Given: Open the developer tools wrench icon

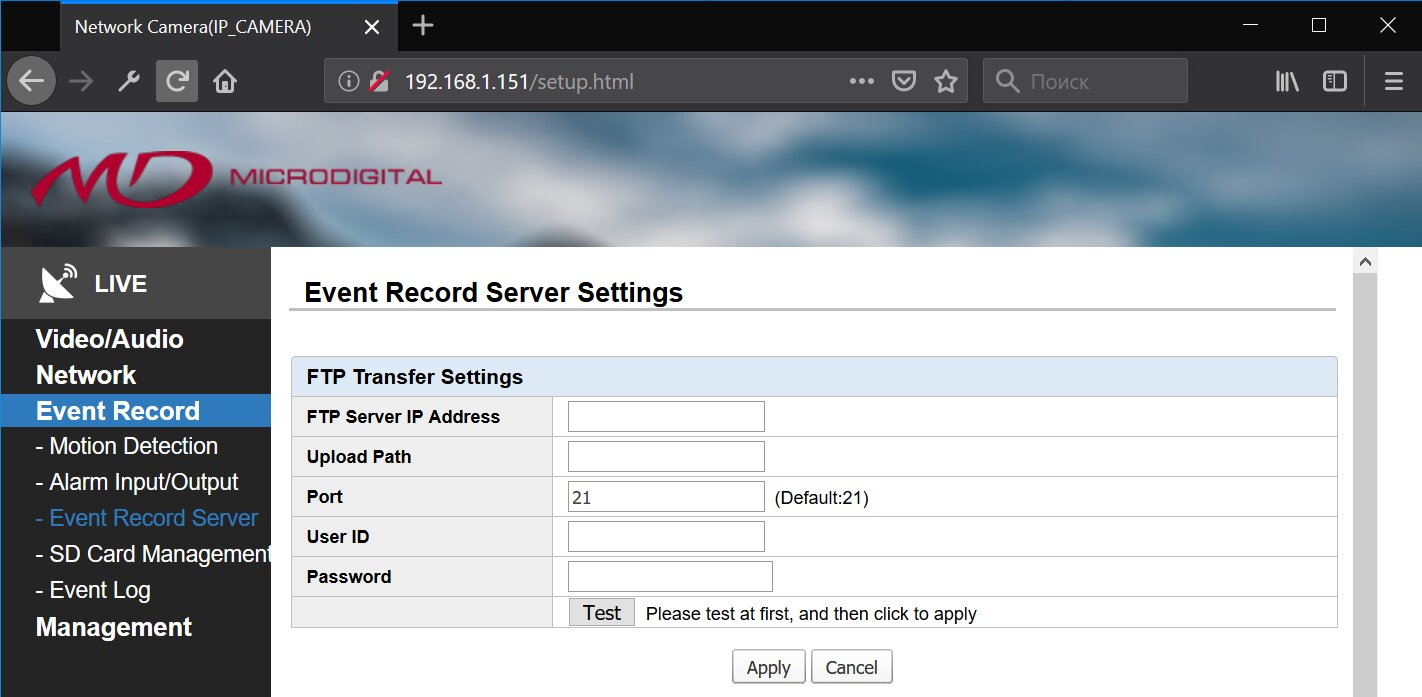Looking at the screenshot, I should 129,82.
